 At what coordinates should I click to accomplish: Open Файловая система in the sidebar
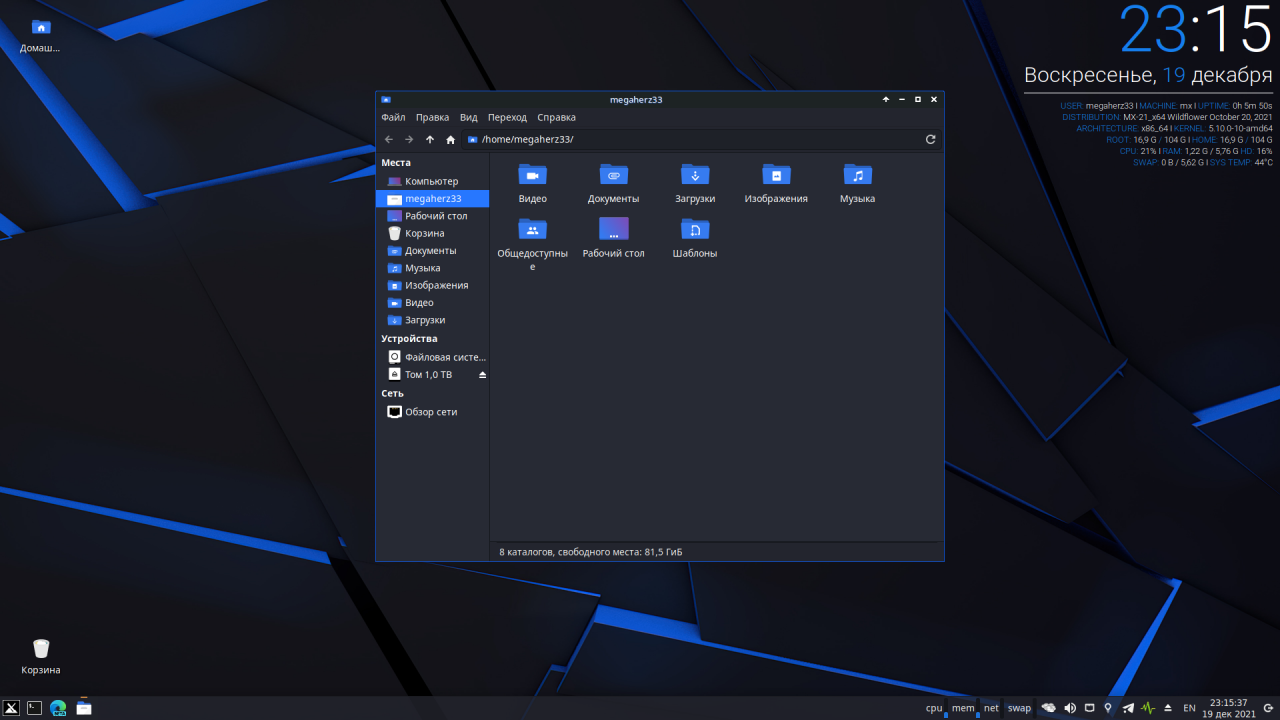pyautogui.click(x=432, y=357)
